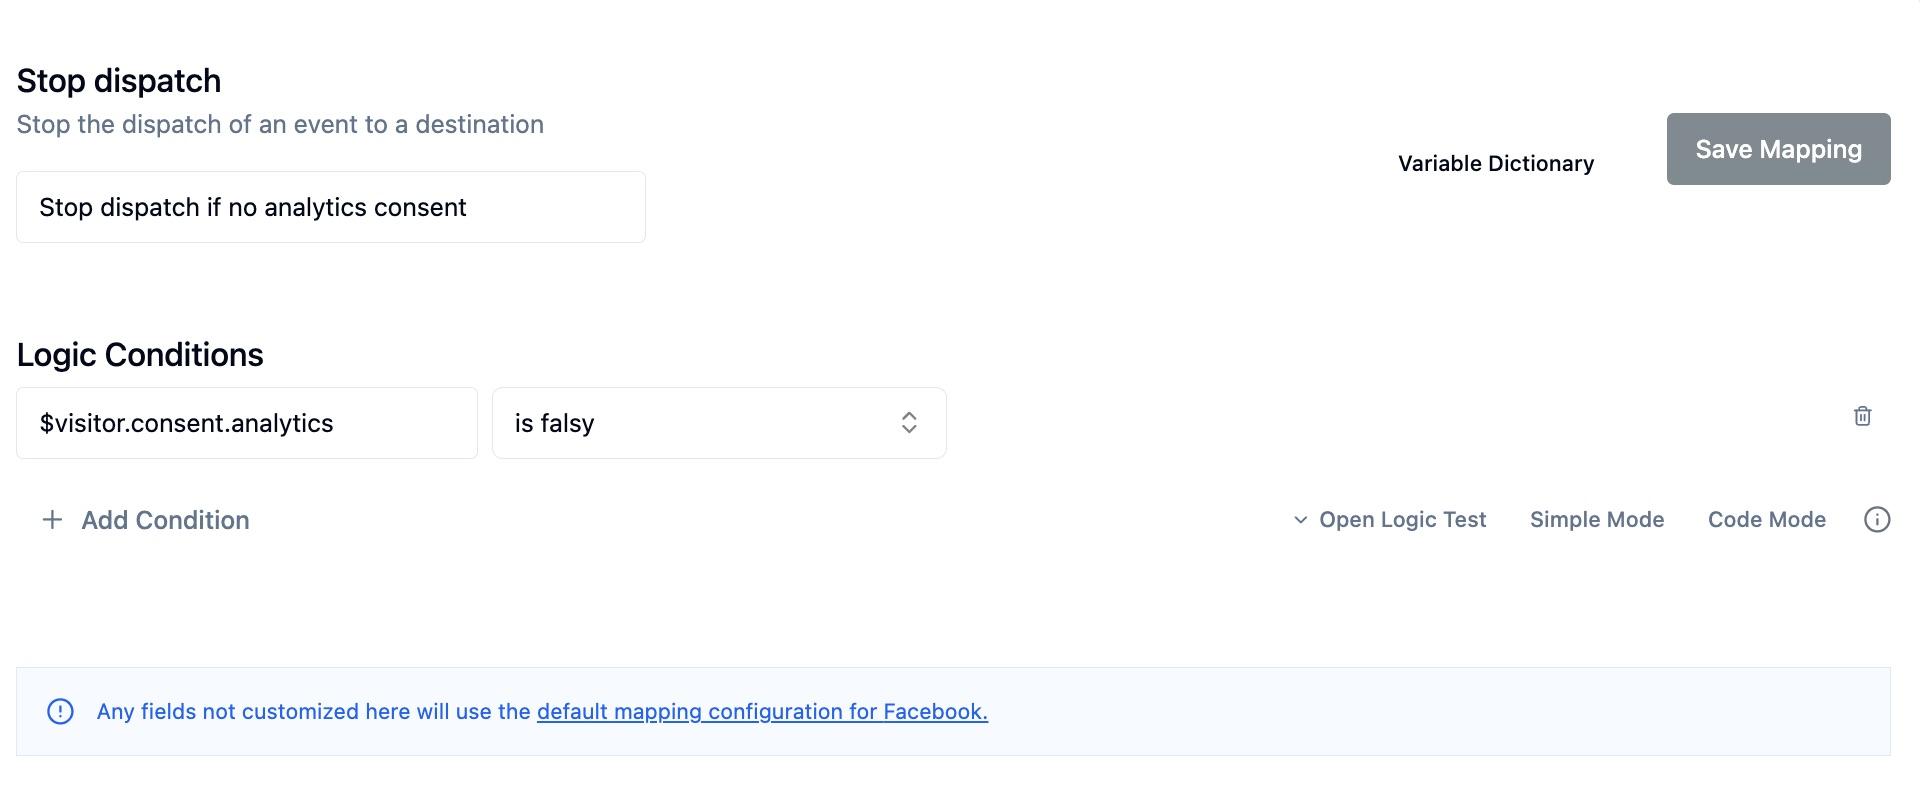Switch to Simple Mode

coord(1597,520)
